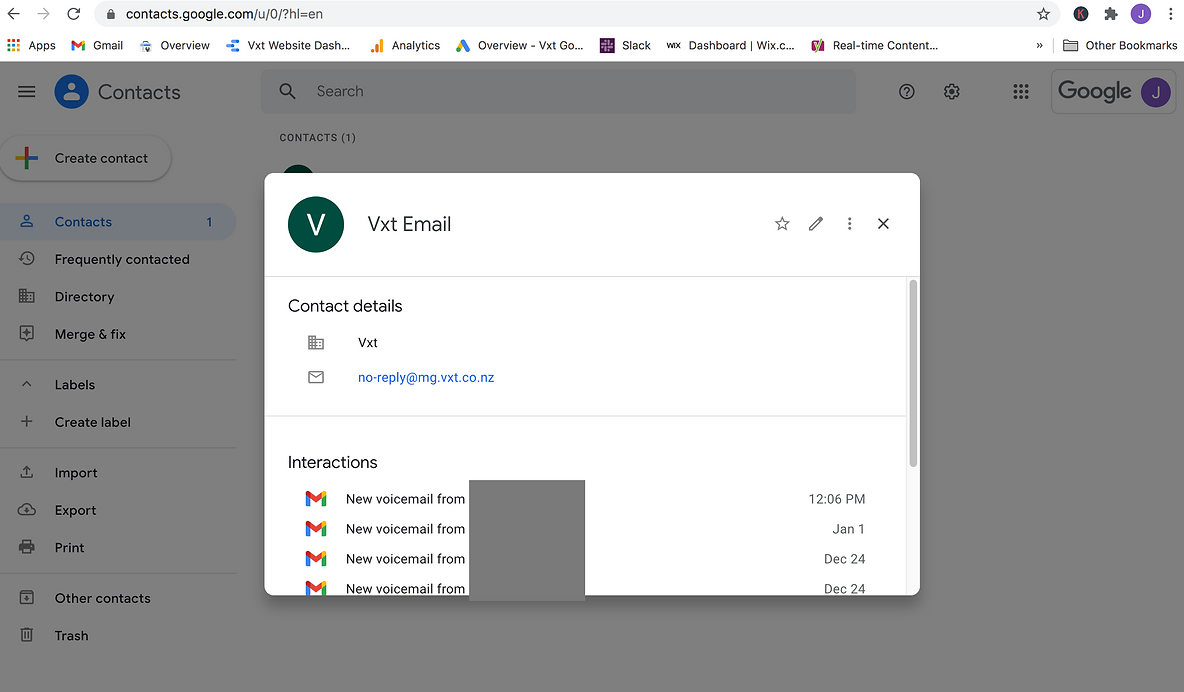Open the Vxt Website Dash bookmark

click(x=288, y=45)
